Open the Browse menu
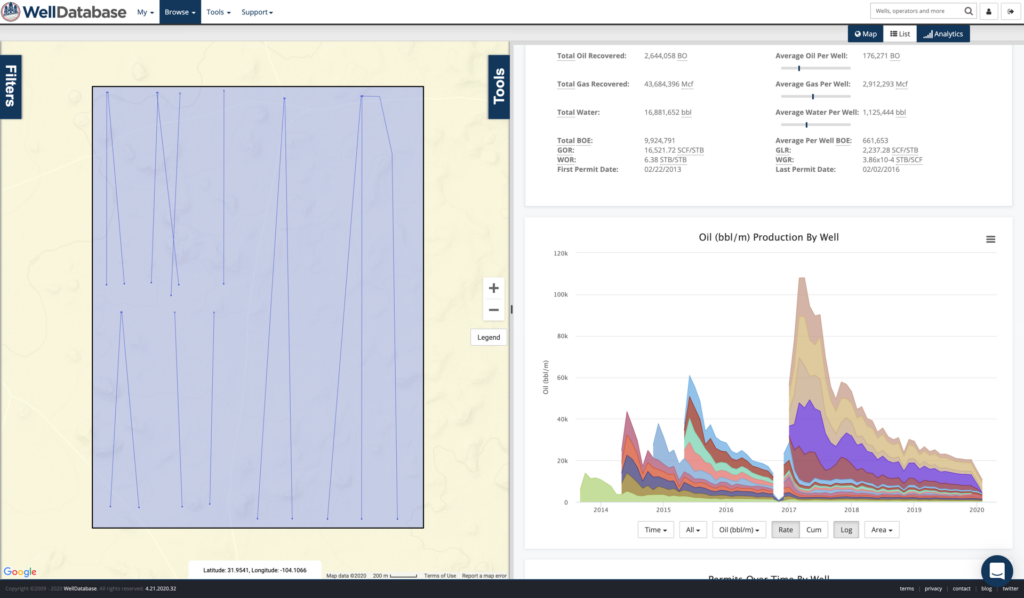This screenshot has width=1024, height=598. click(x=180, y=12)
